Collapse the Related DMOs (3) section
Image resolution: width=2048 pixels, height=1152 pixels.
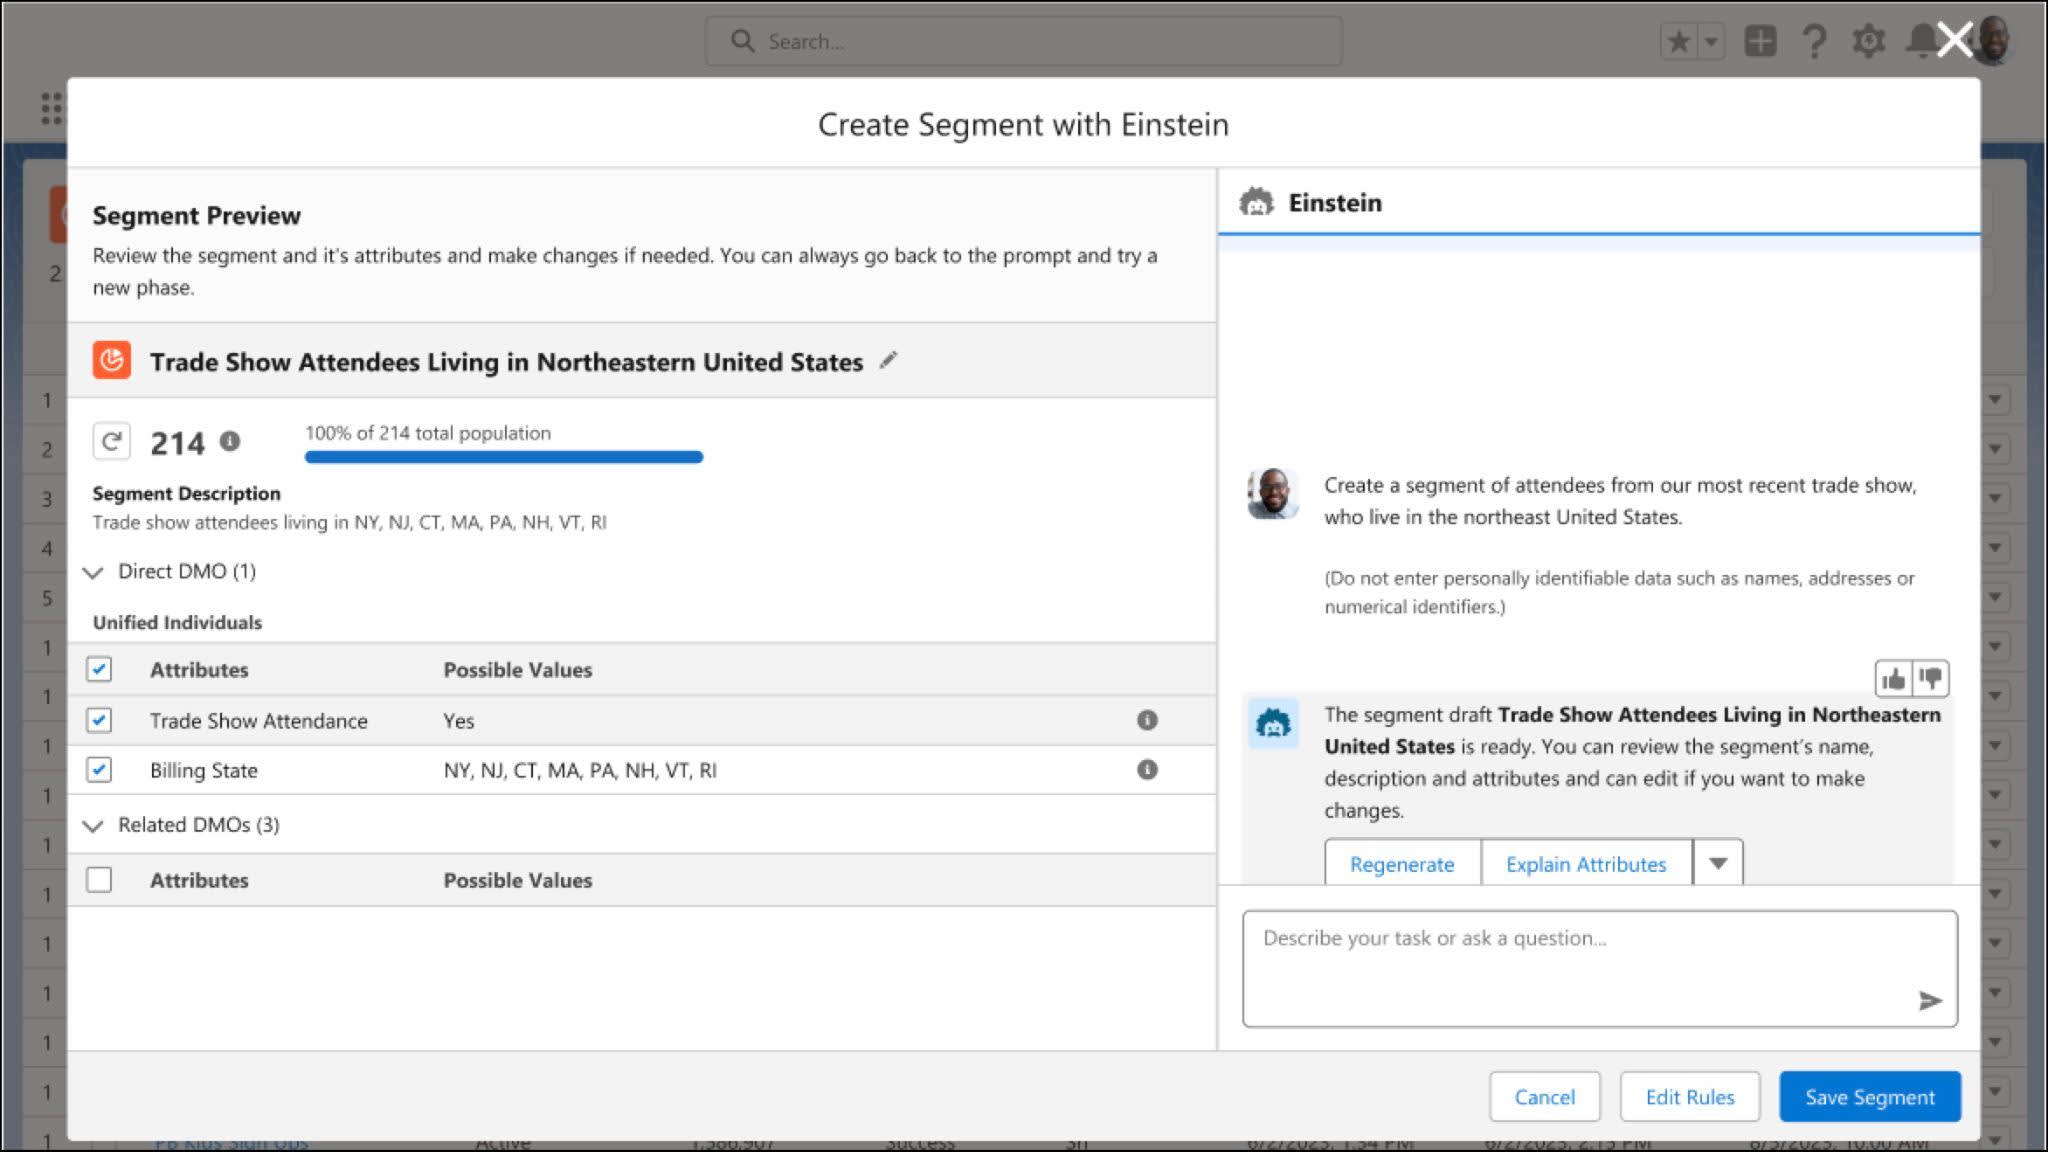pyautogui.click(x=93, y=826)
